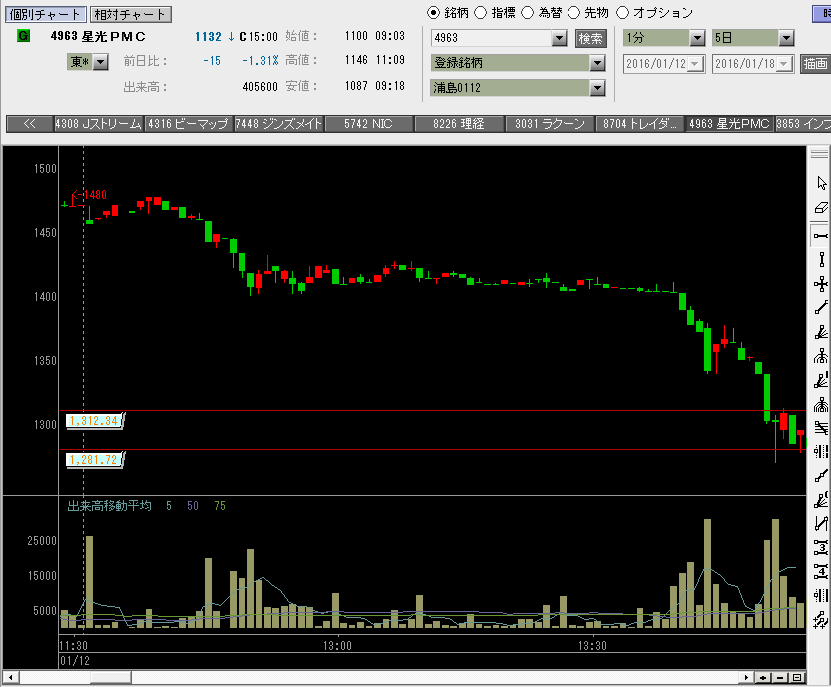Select the 為替 radio button
Viewport: 831px width, 687px height.
pyautogui.click(x=527, y=12)
